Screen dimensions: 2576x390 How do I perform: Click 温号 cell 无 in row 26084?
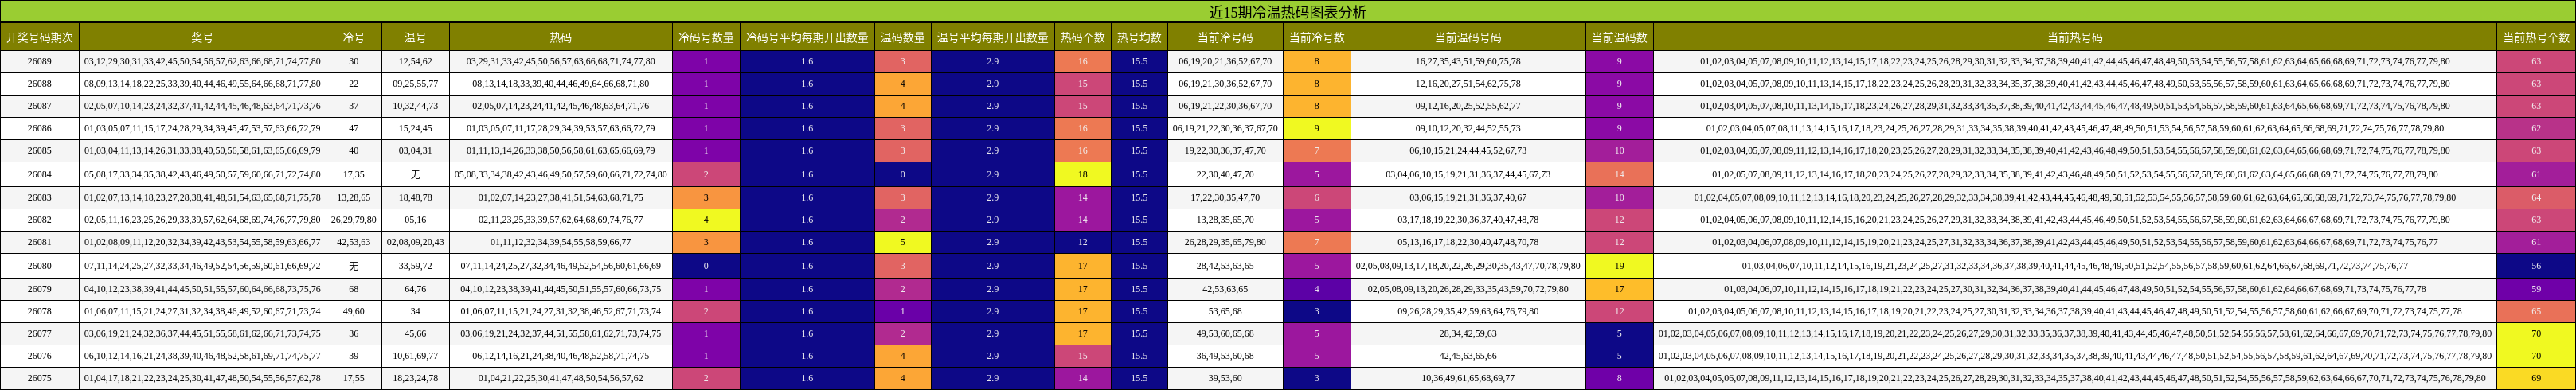coord(415,174)
